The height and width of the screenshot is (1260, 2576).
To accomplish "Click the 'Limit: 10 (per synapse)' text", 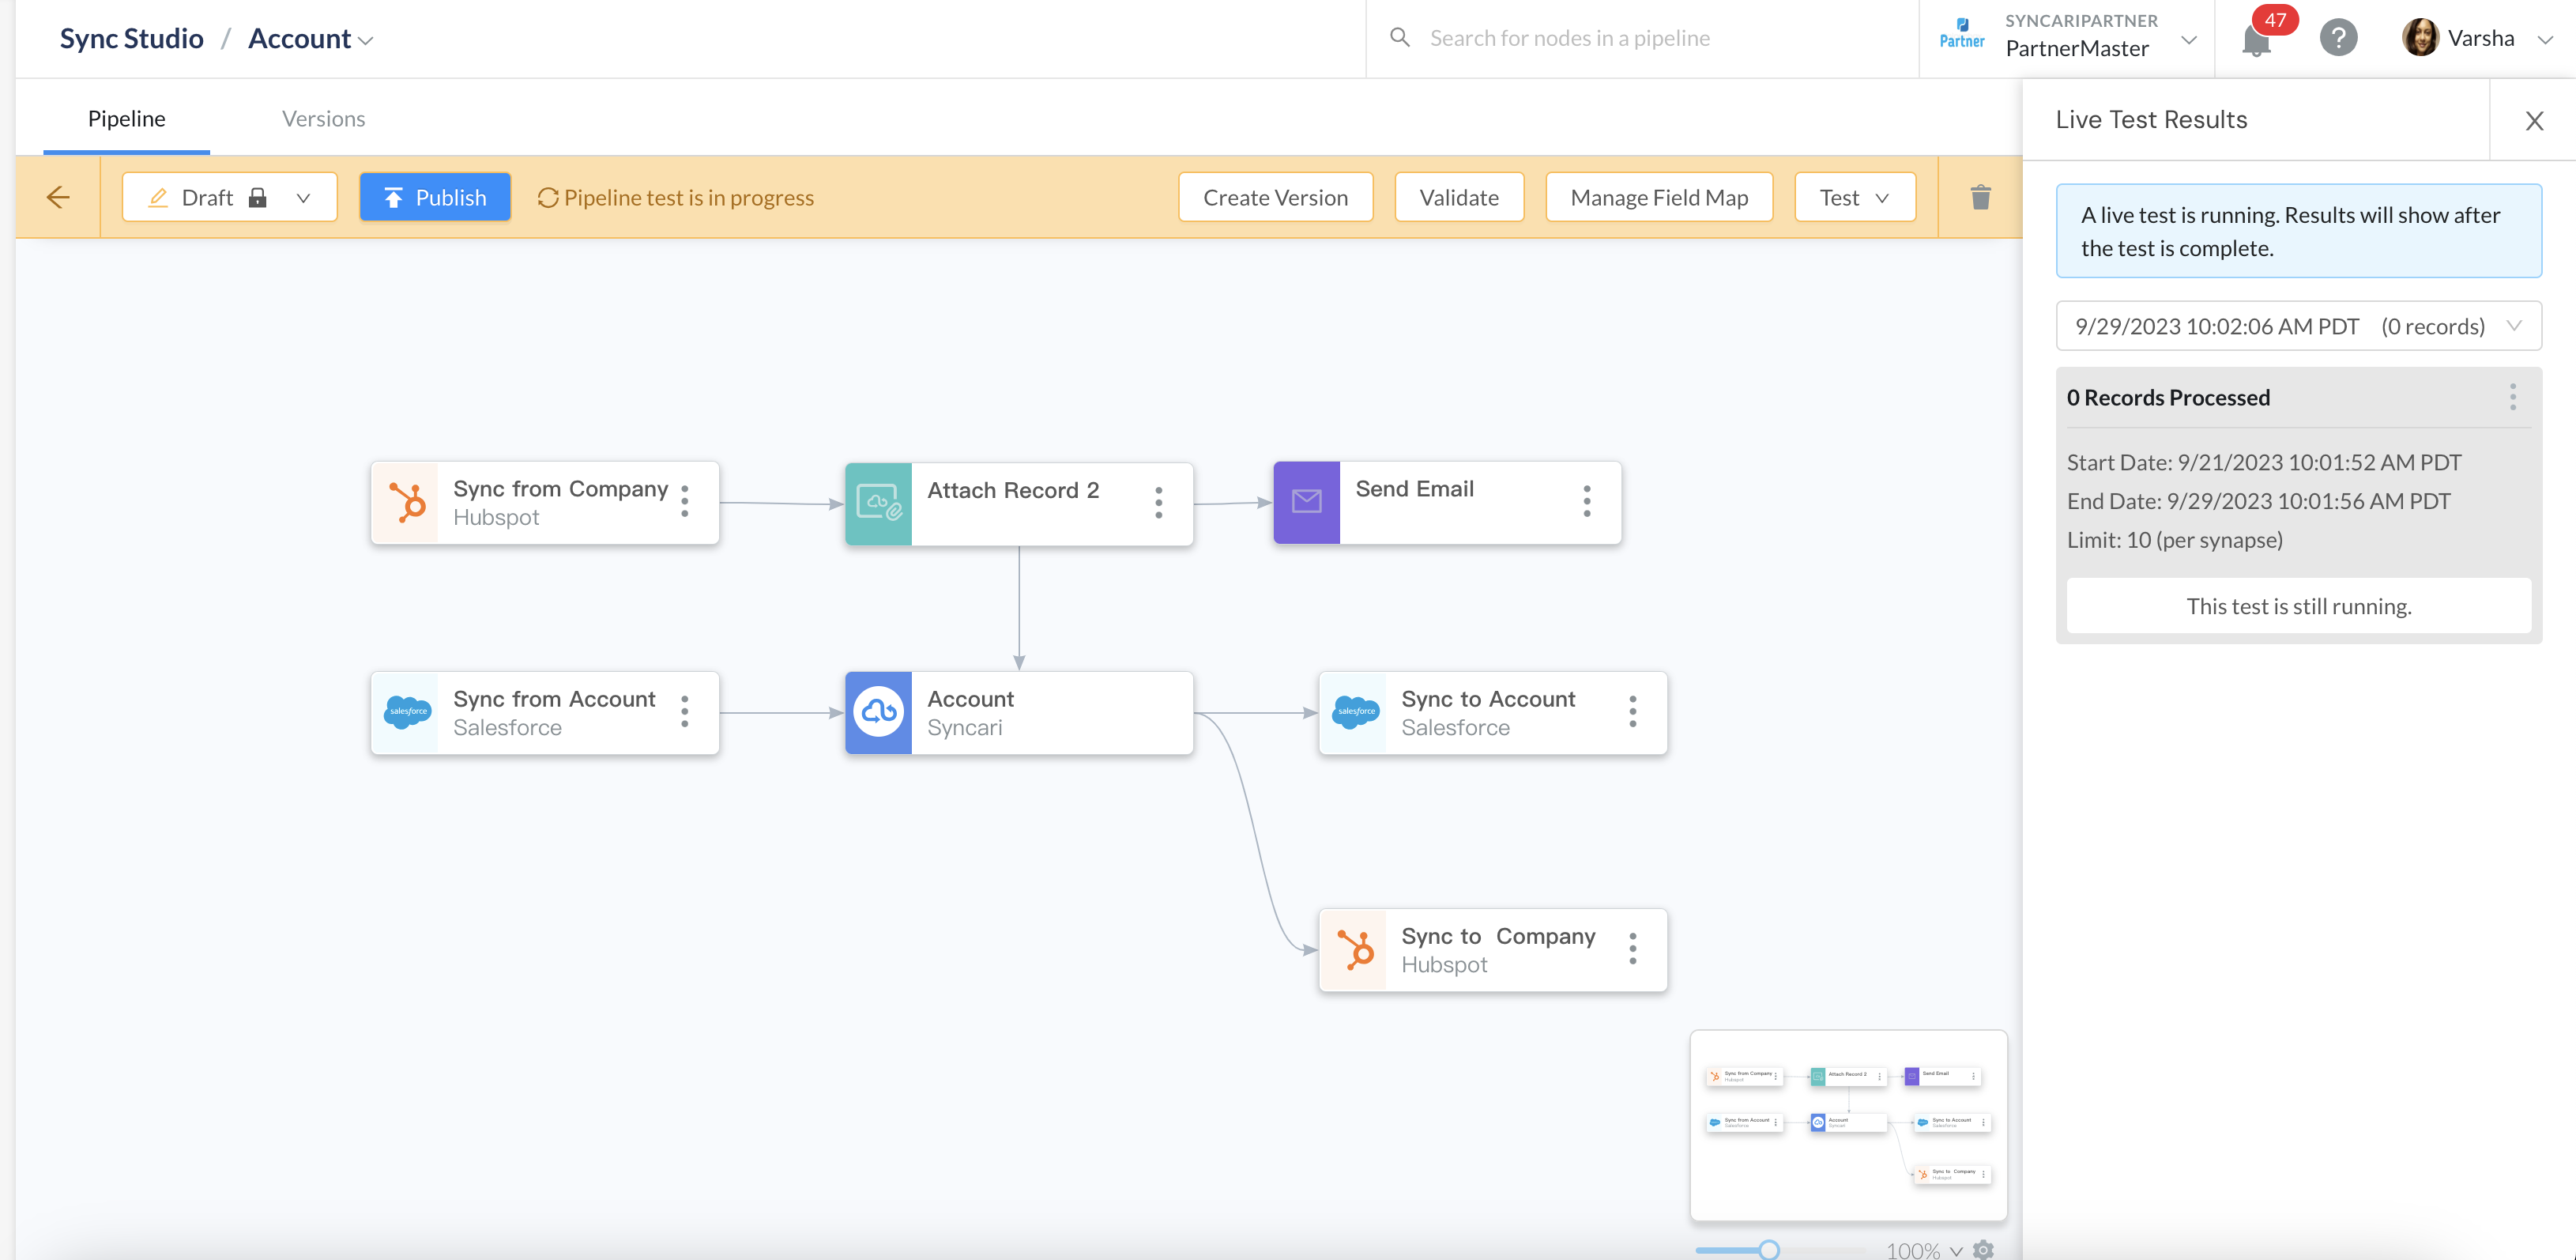I will point(2175,540).
